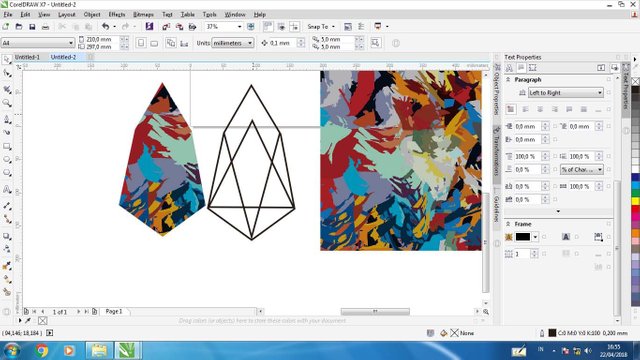Show Frame properties in Text Properties

point(533,68)
